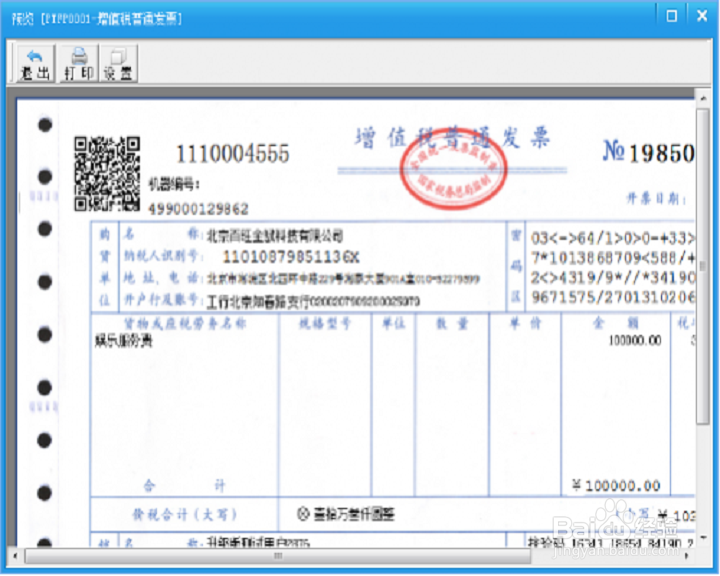
Task: Click the 开票日期 label
Action: tap(657, 199)
